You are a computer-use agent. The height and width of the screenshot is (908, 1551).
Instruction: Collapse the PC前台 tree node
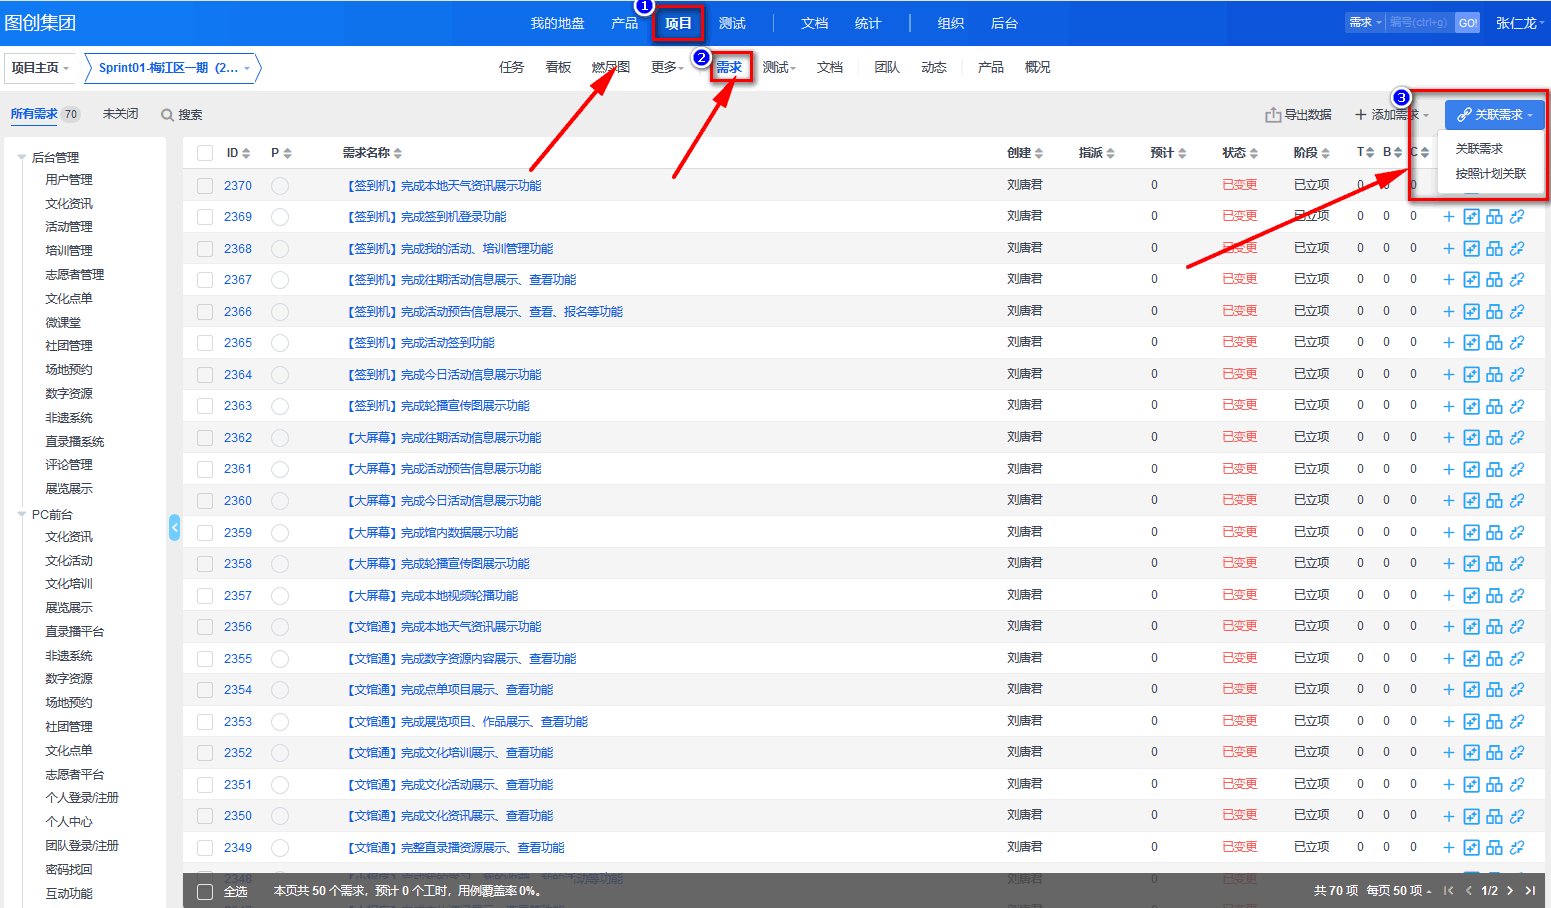coord(22,515)
